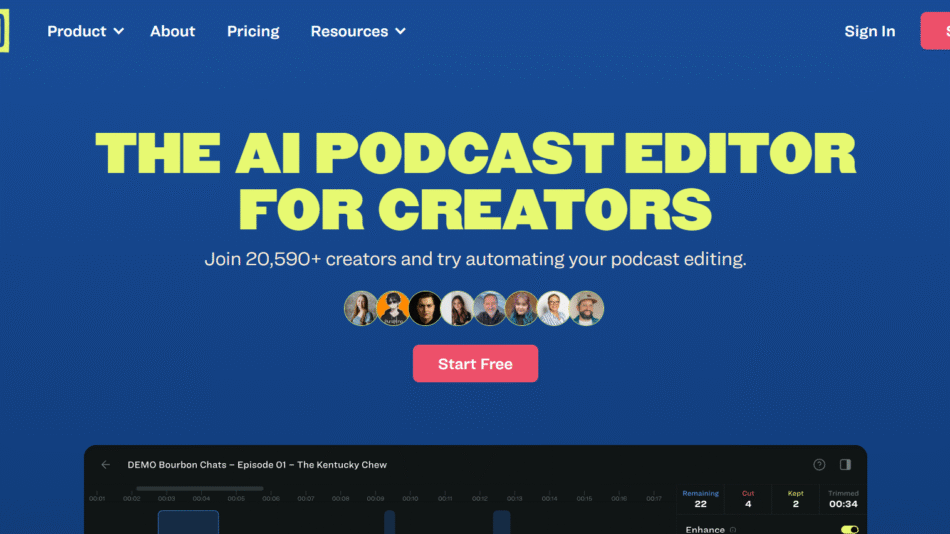Screen dimensions: 950x534
Task: Select the first creator avatar in the row
Action: [x=361, y=309]
